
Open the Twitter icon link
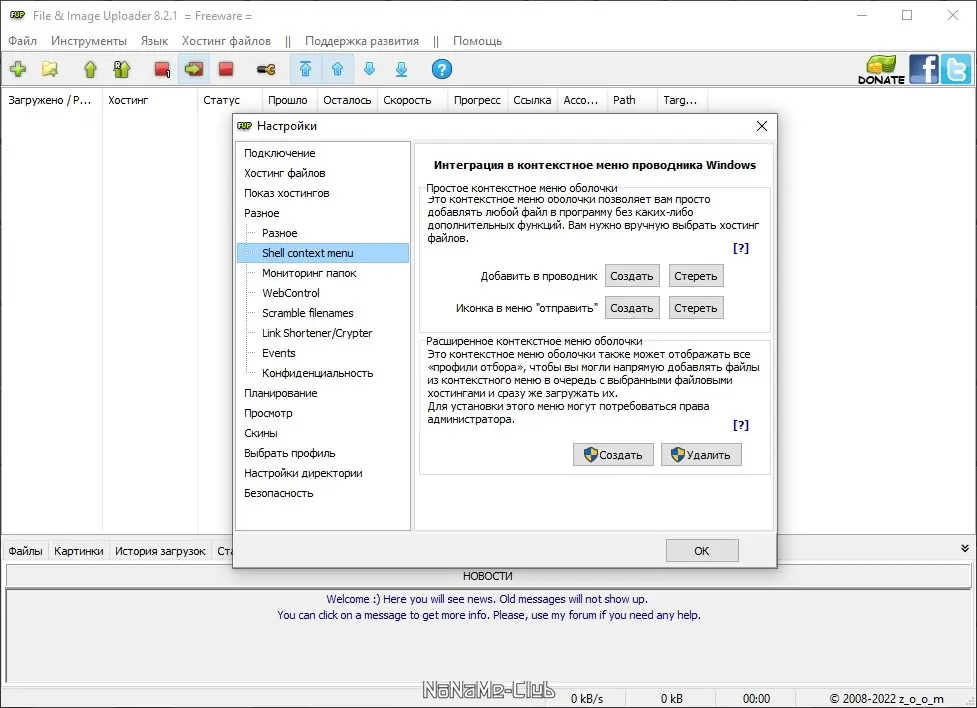coord(955,69)
